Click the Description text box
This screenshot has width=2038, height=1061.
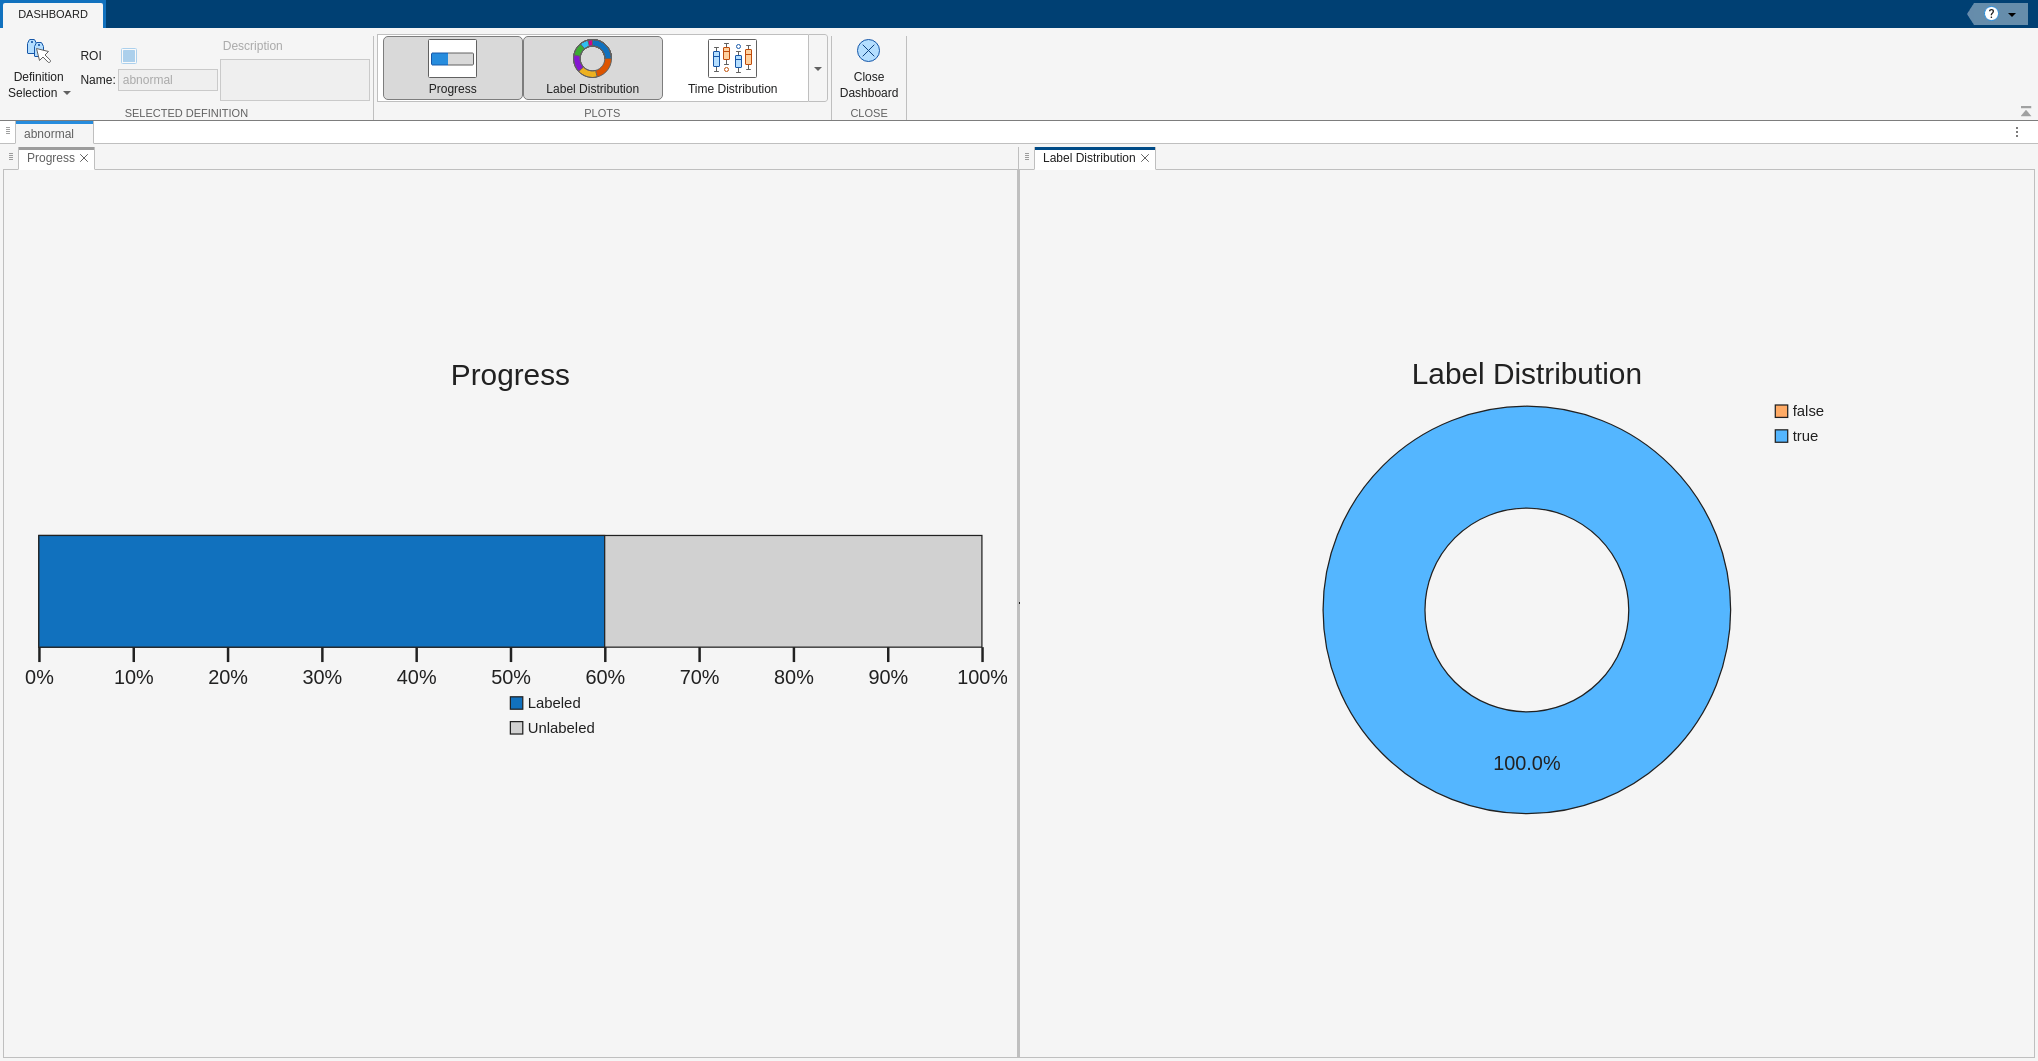(x=295, y=80)
